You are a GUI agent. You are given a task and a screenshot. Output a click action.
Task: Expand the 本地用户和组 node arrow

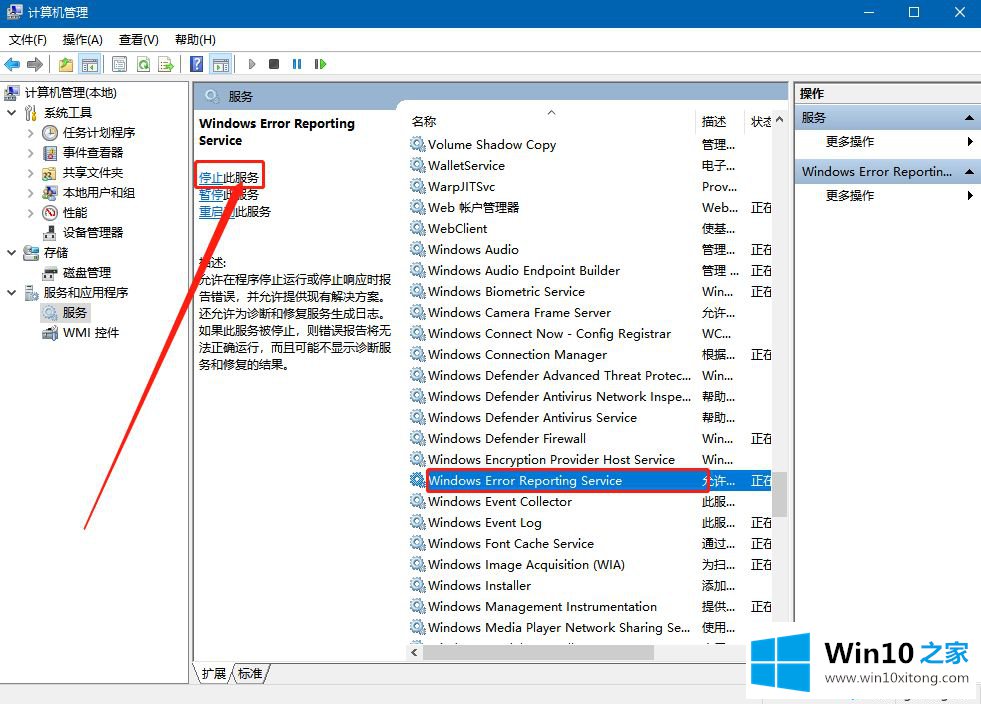coord(30,193)
